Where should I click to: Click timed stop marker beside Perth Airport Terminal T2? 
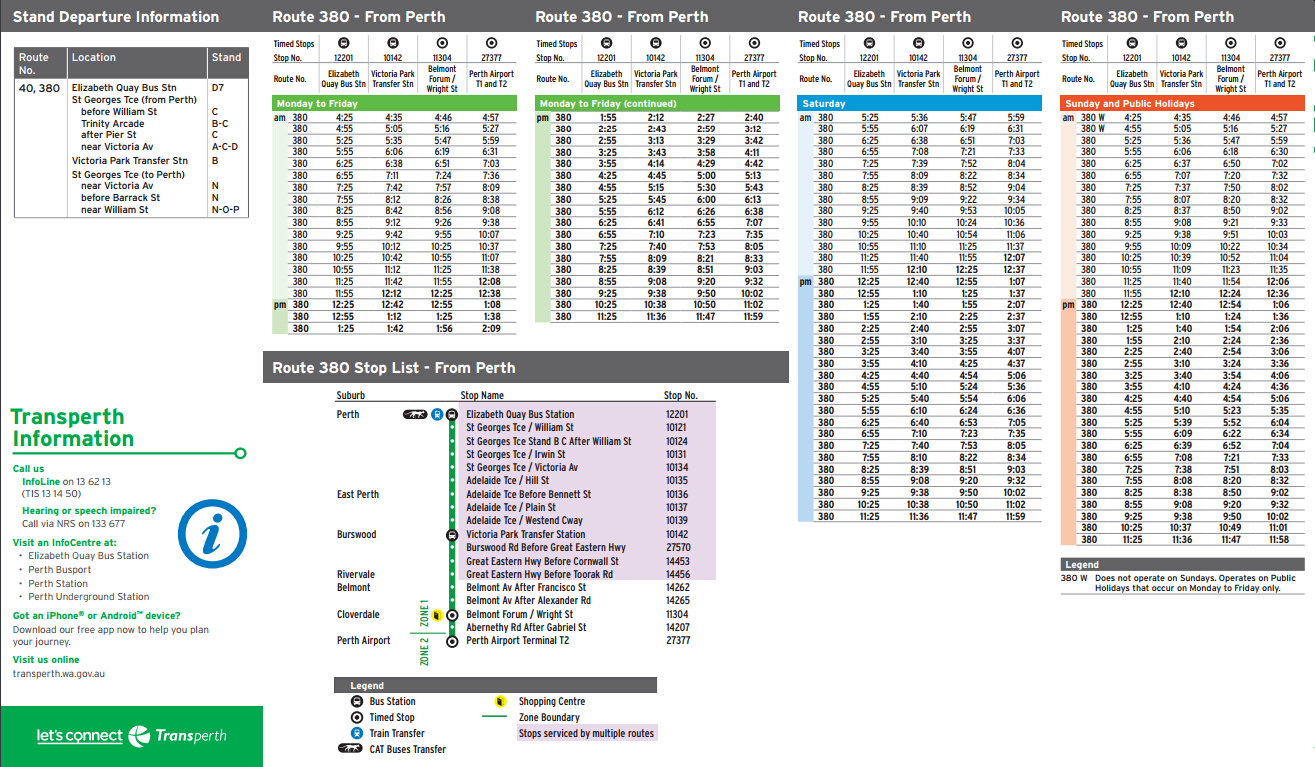pyautogui.click(x=452, y=640)
